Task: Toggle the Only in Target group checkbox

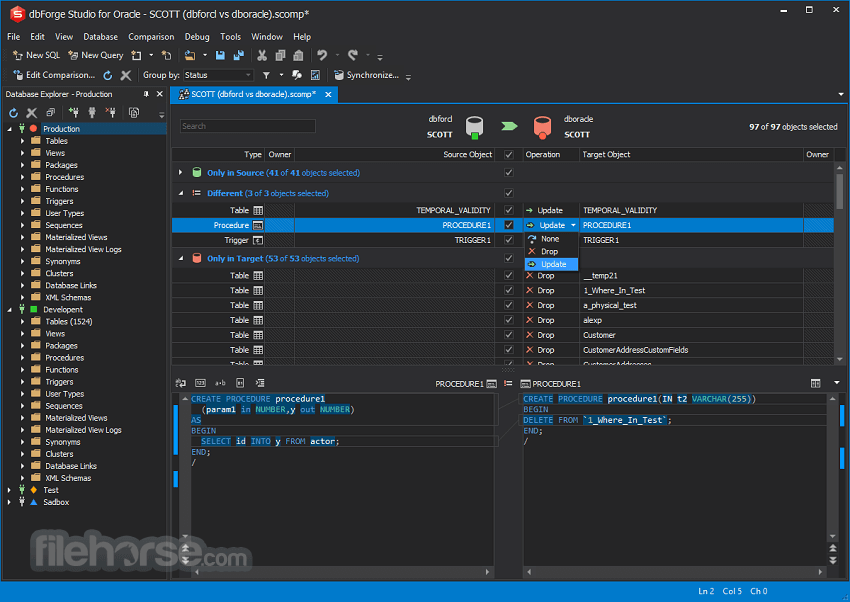Action: pyautogui.click(x=508, y=258)
